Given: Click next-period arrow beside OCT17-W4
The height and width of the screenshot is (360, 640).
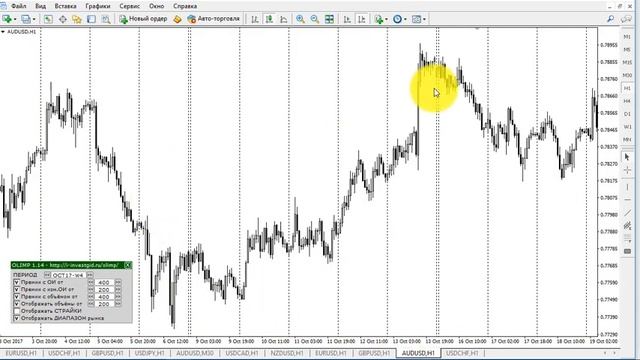Looking at the screenshot, I should (90, 275).
